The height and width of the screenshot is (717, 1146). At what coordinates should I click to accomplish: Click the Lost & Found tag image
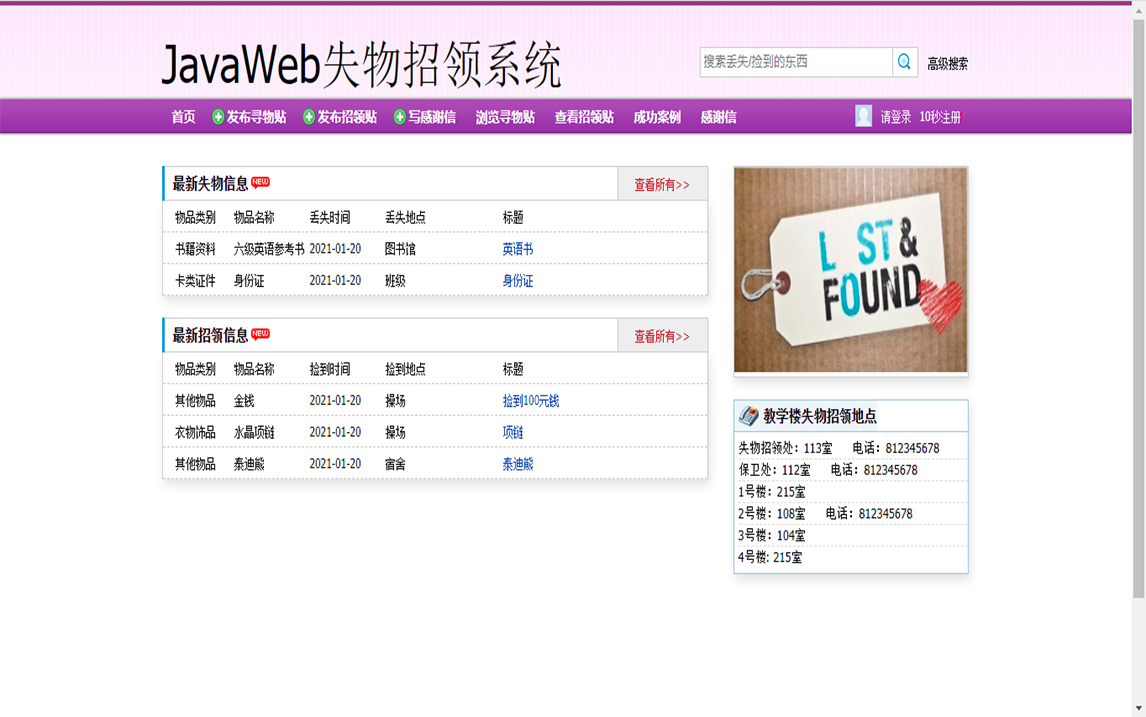click(851, 270)
